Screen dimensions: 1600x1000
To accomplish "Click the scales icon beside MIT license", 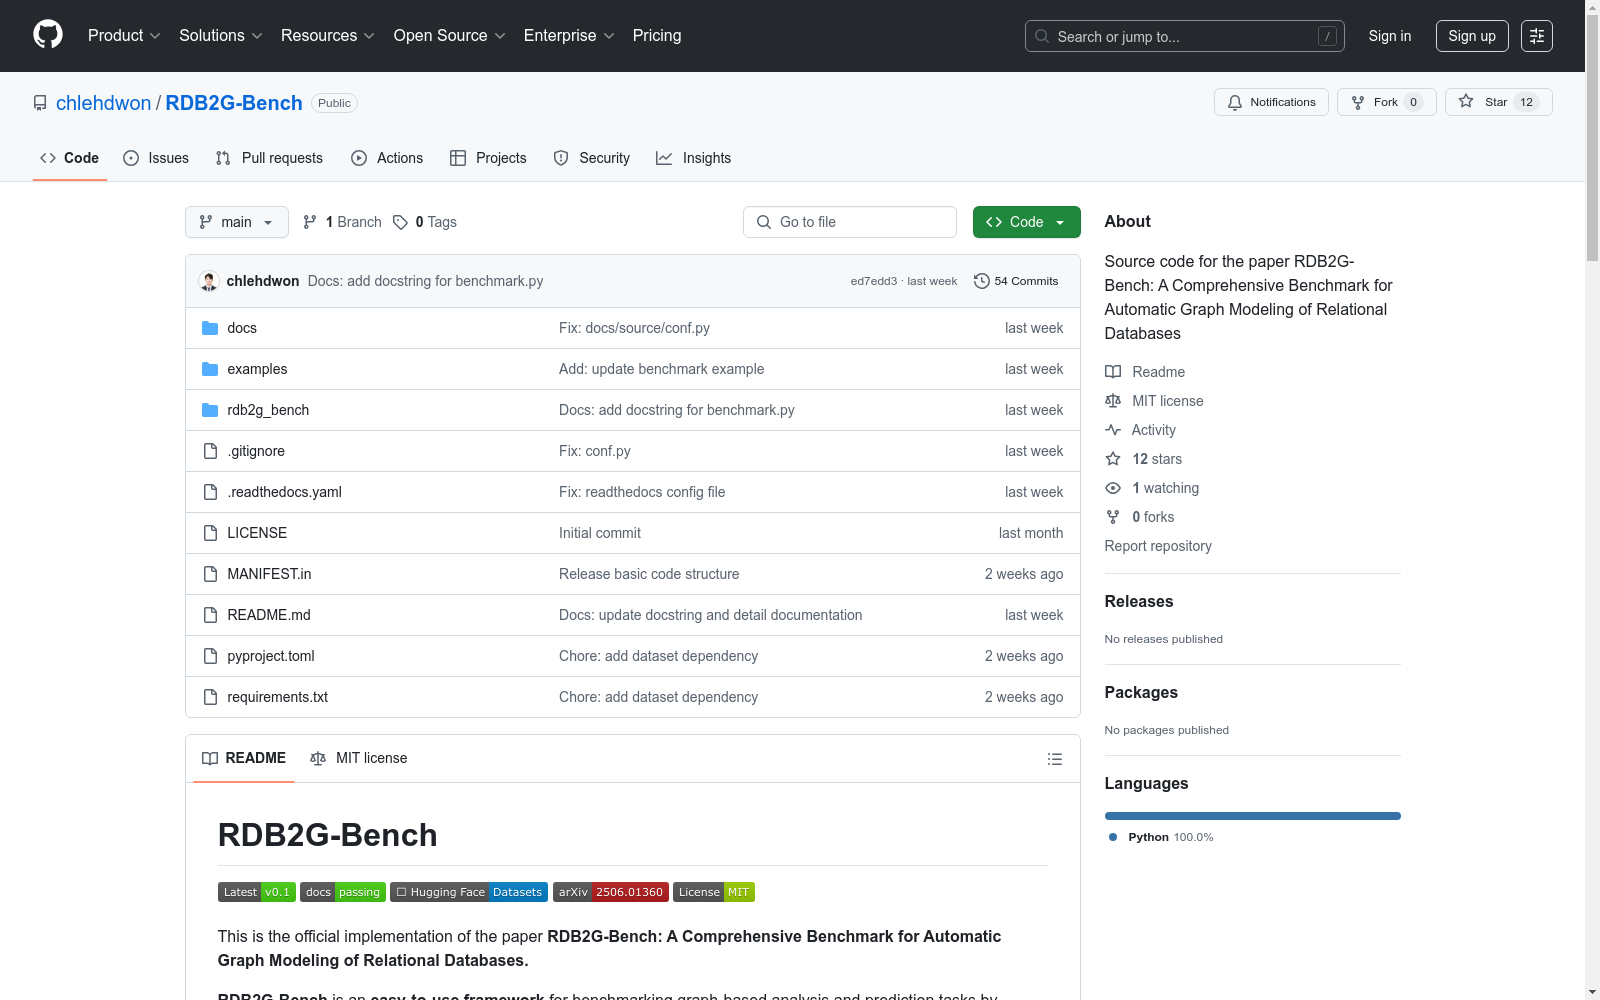I will pyautogui.click(x=1113, y=401).
